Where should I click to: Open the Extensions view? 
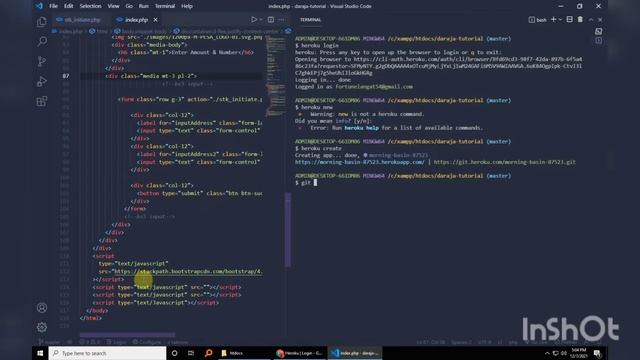42,101
